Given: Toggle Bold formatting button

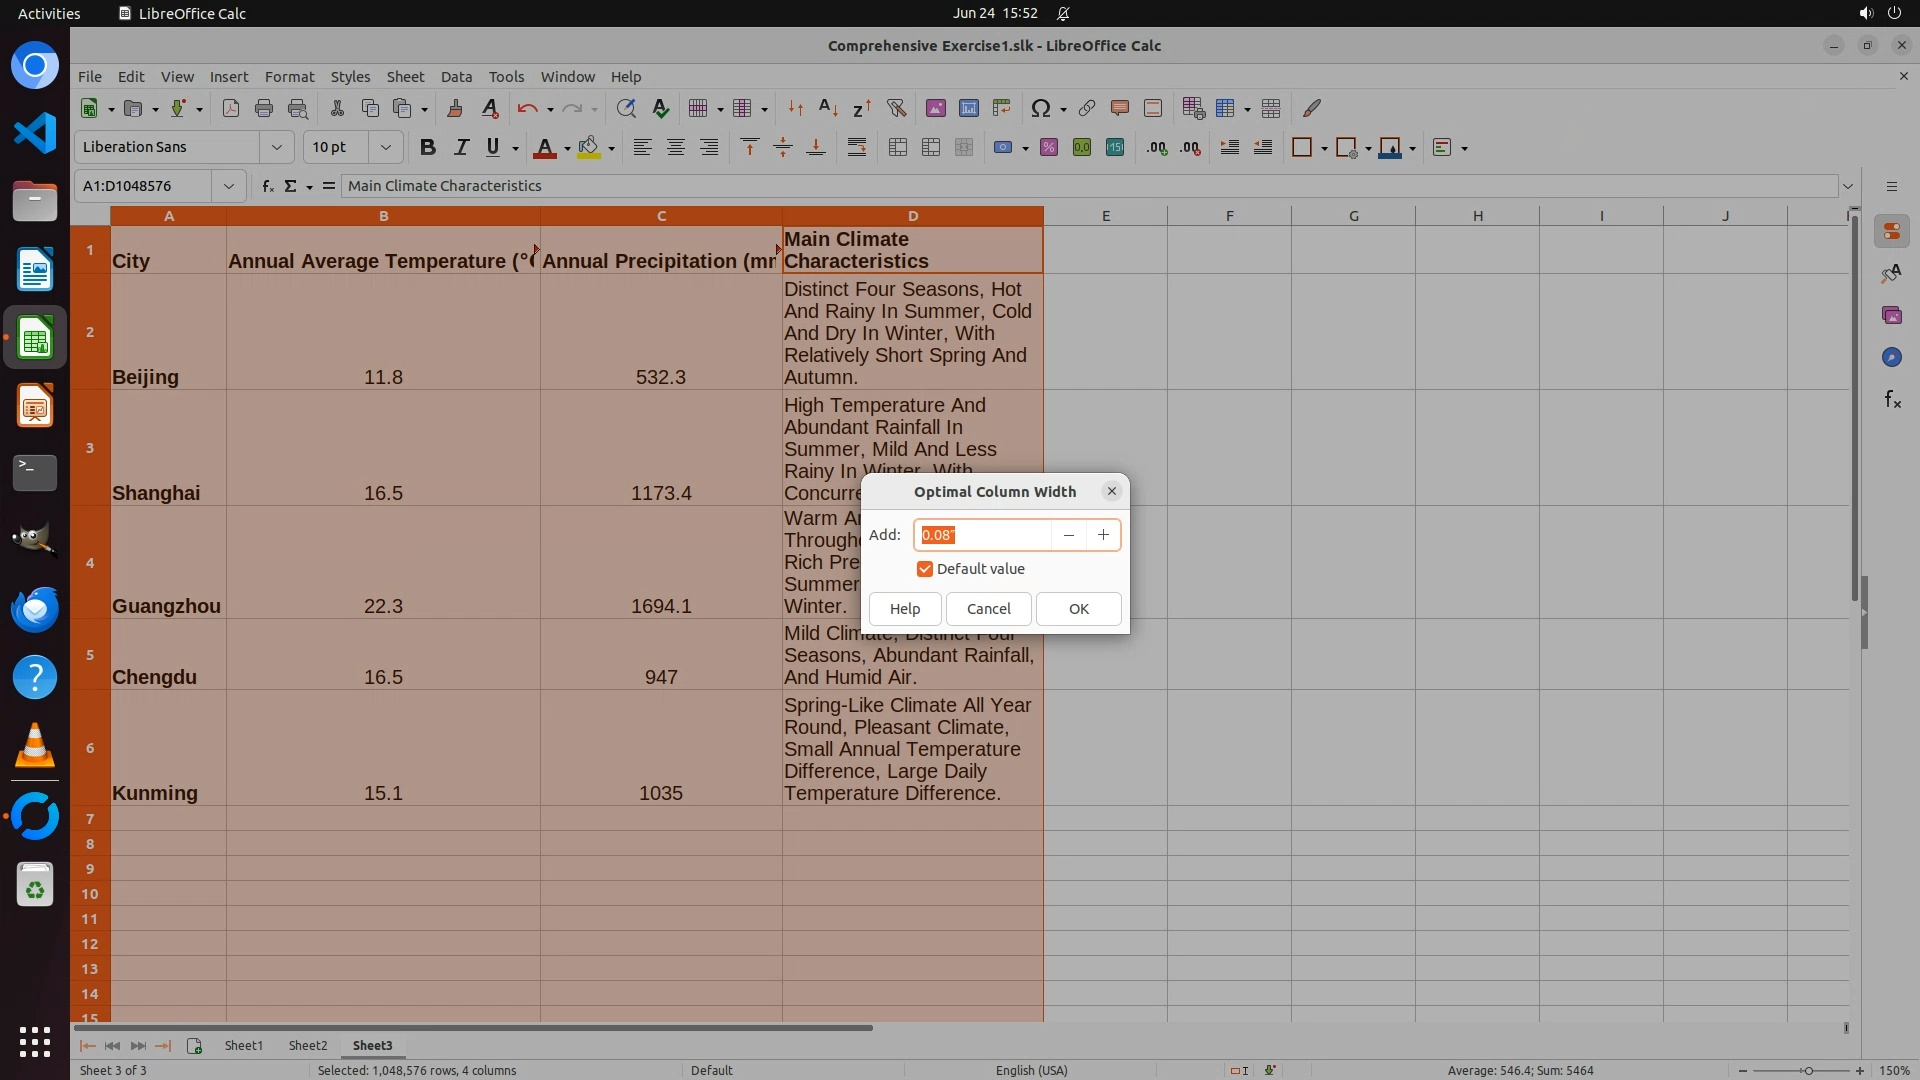Looking at the screenshot, I should (x=428, y=147).
